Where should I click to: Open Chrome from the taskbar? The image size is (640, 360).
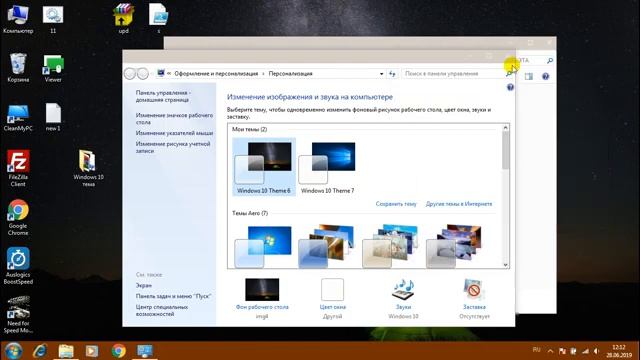[x=118, y=351]
